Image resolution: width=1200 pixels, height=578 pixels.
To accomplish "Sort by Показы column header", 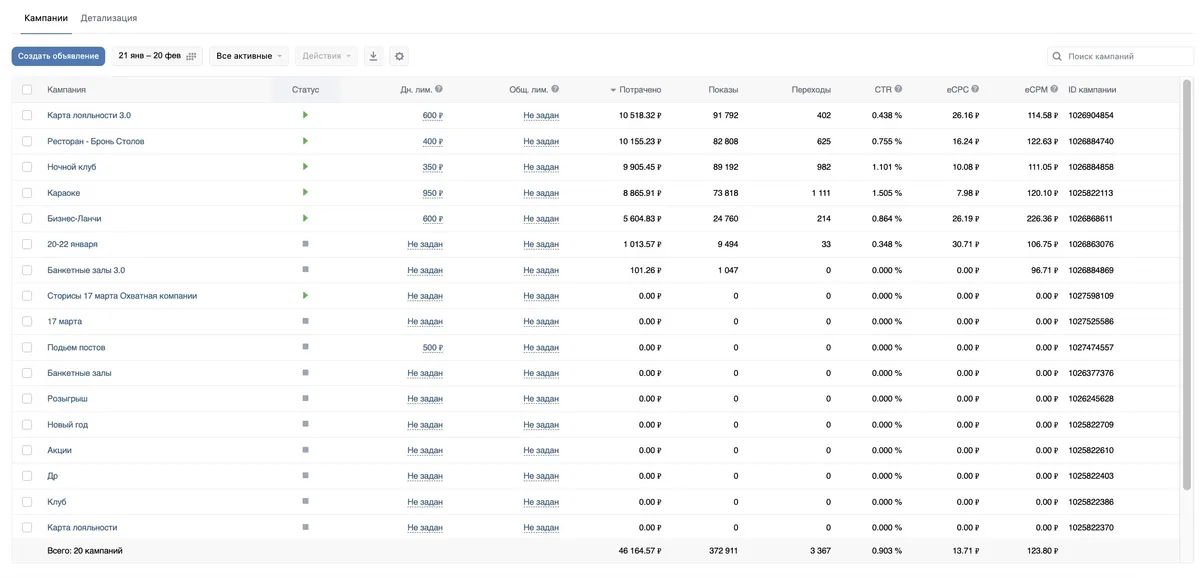I will [x=724, y=90].
